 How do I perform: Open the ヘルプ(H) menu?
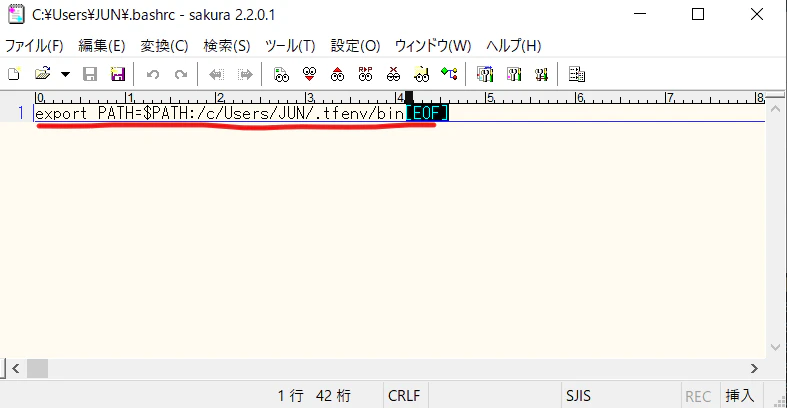[x=513, y=46]
